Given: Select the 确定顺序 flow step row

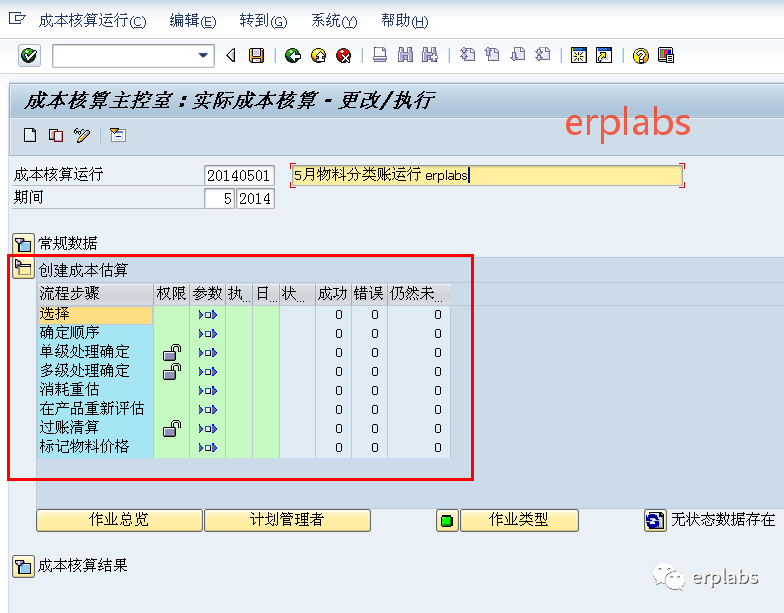Looking at the screenshot, I should point(95,334).
